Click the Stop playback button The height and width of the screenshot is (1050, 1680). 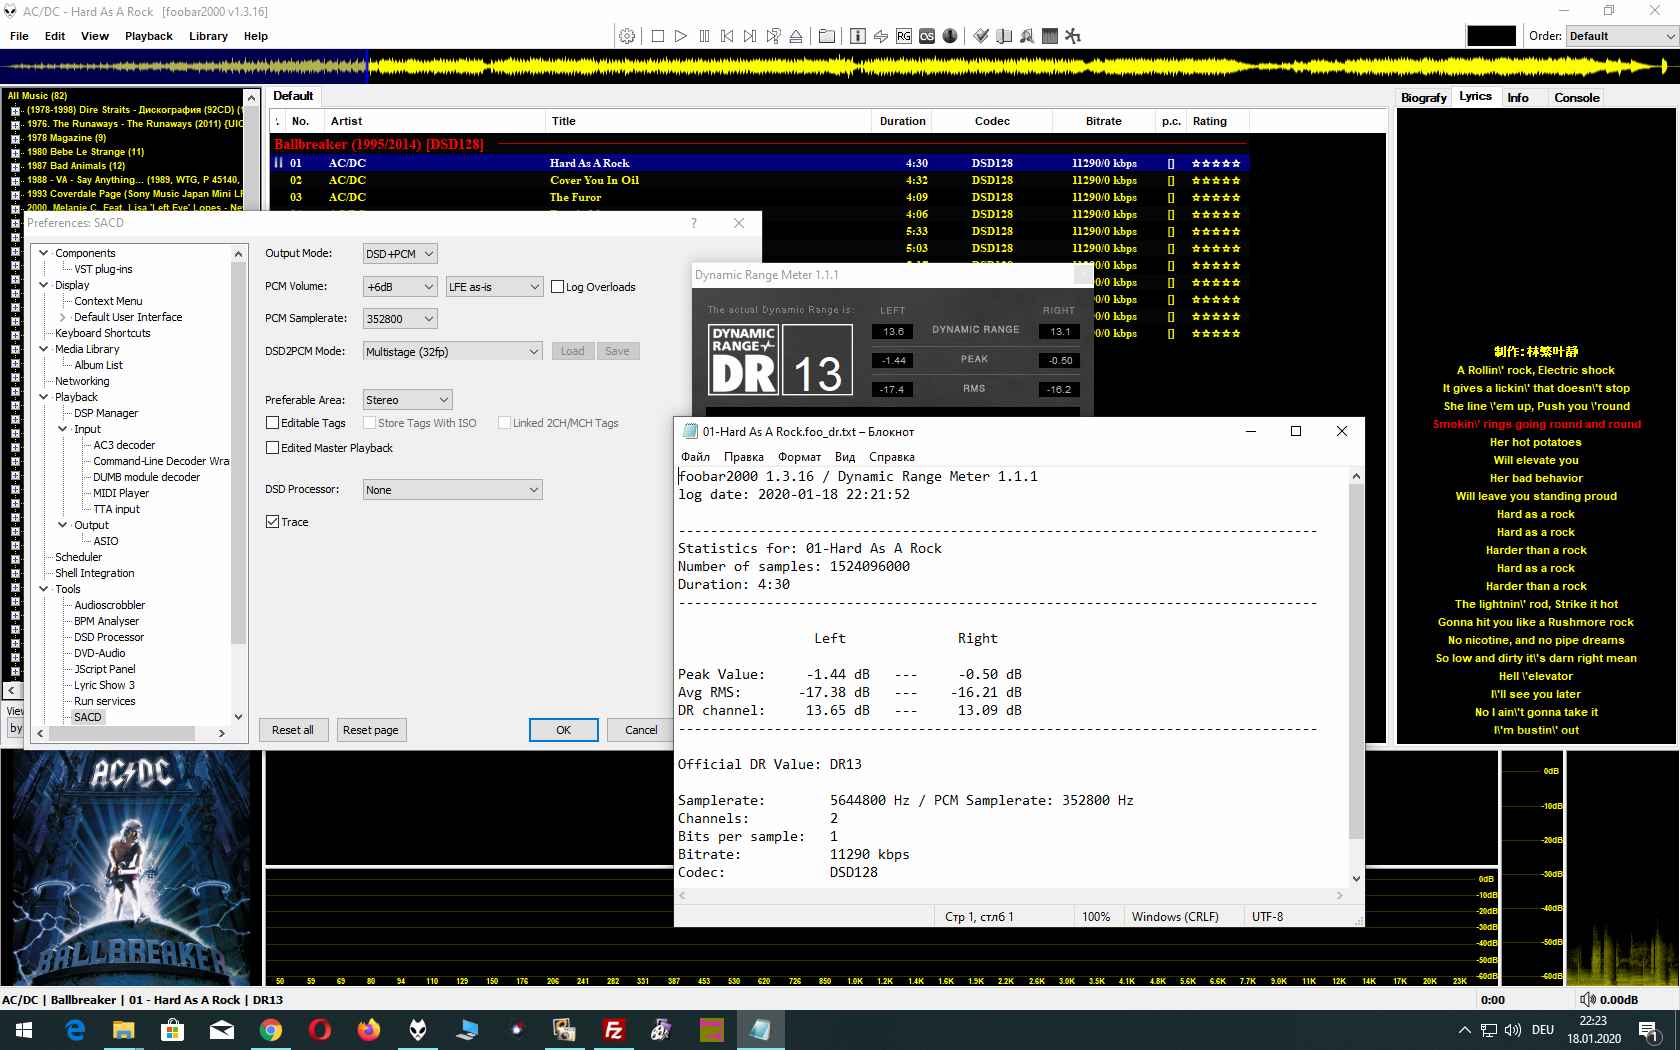(657, 36)
